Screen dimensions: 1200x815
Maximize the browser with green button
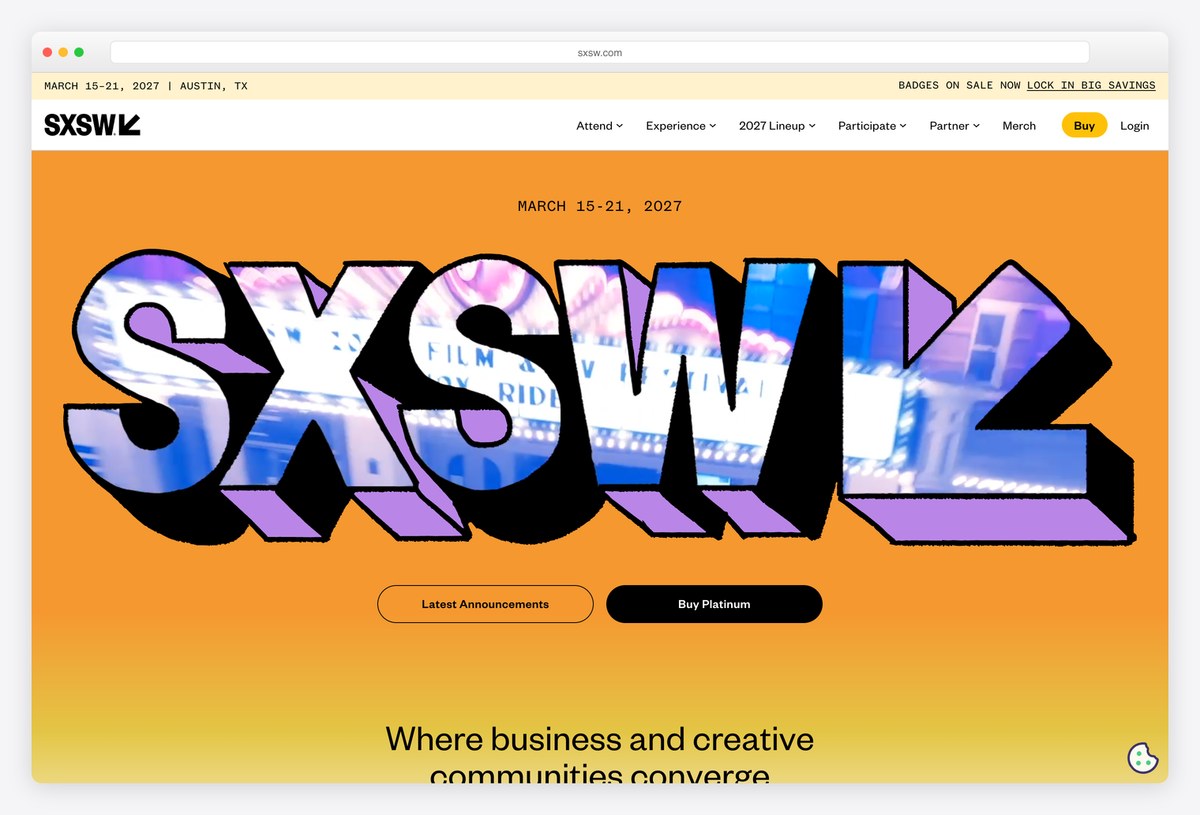coord(79,52)
